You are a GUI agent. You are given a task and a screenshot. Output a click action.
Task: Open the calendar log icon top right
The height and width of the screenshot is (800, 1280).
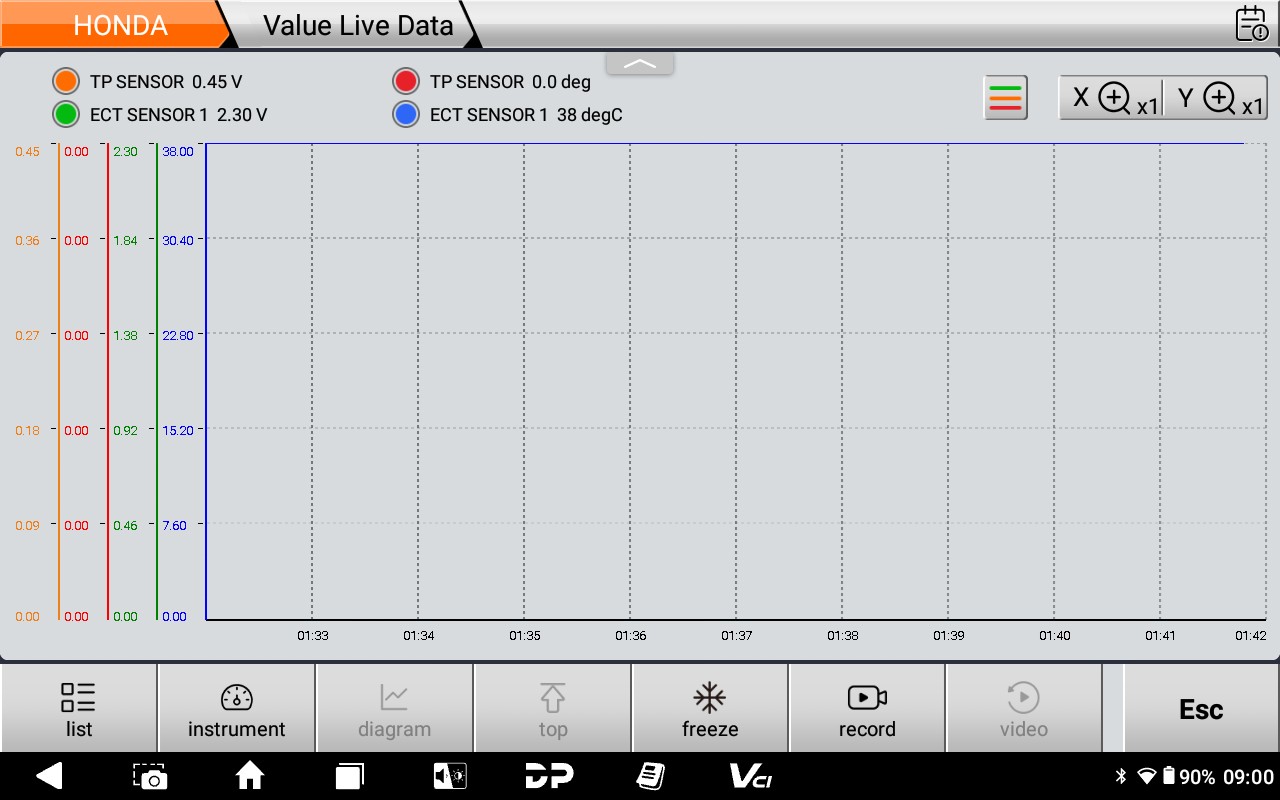pyautogui.click(x=1251, y=24)
